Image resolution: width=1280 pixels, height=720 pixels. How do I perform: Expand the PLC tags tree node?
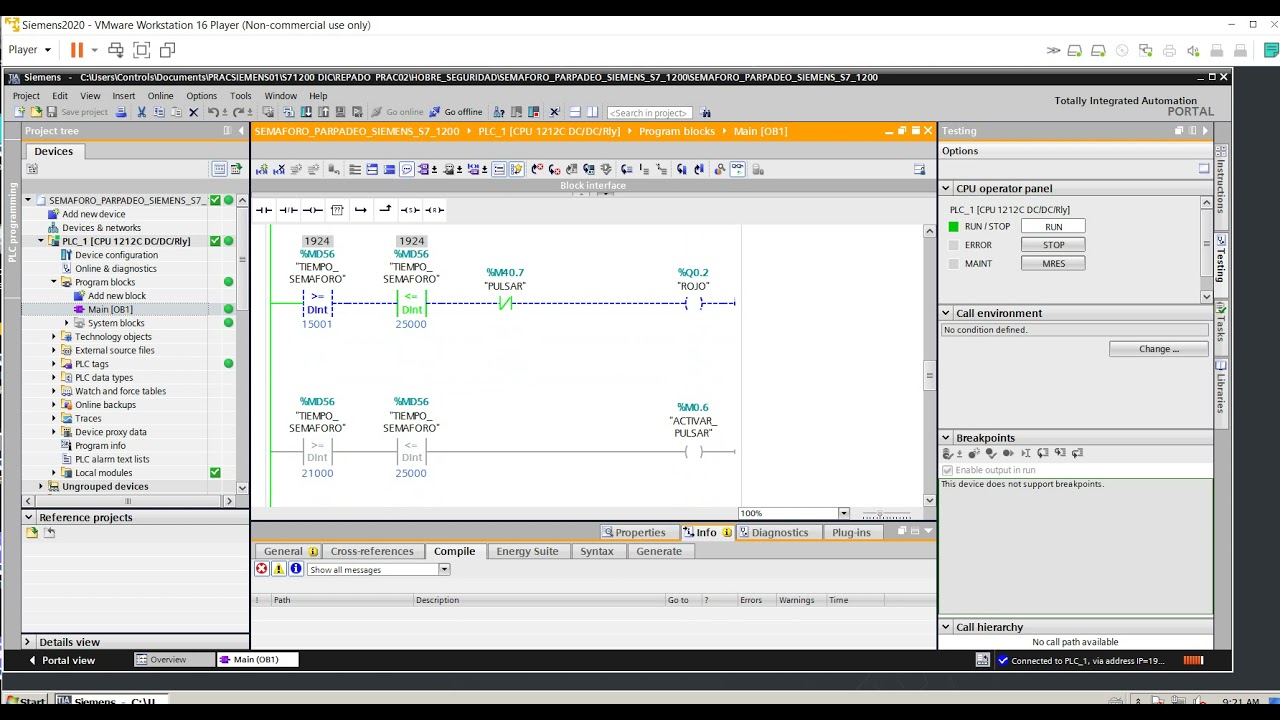[54, 364]
